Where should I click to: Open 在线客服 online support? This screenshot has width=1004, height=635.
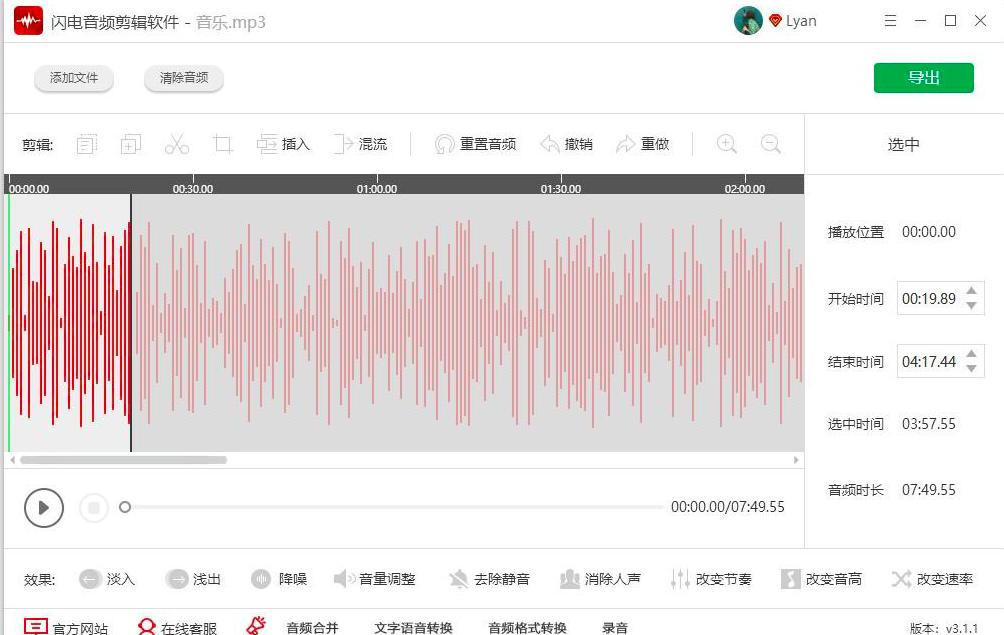[x=177, y=627]
